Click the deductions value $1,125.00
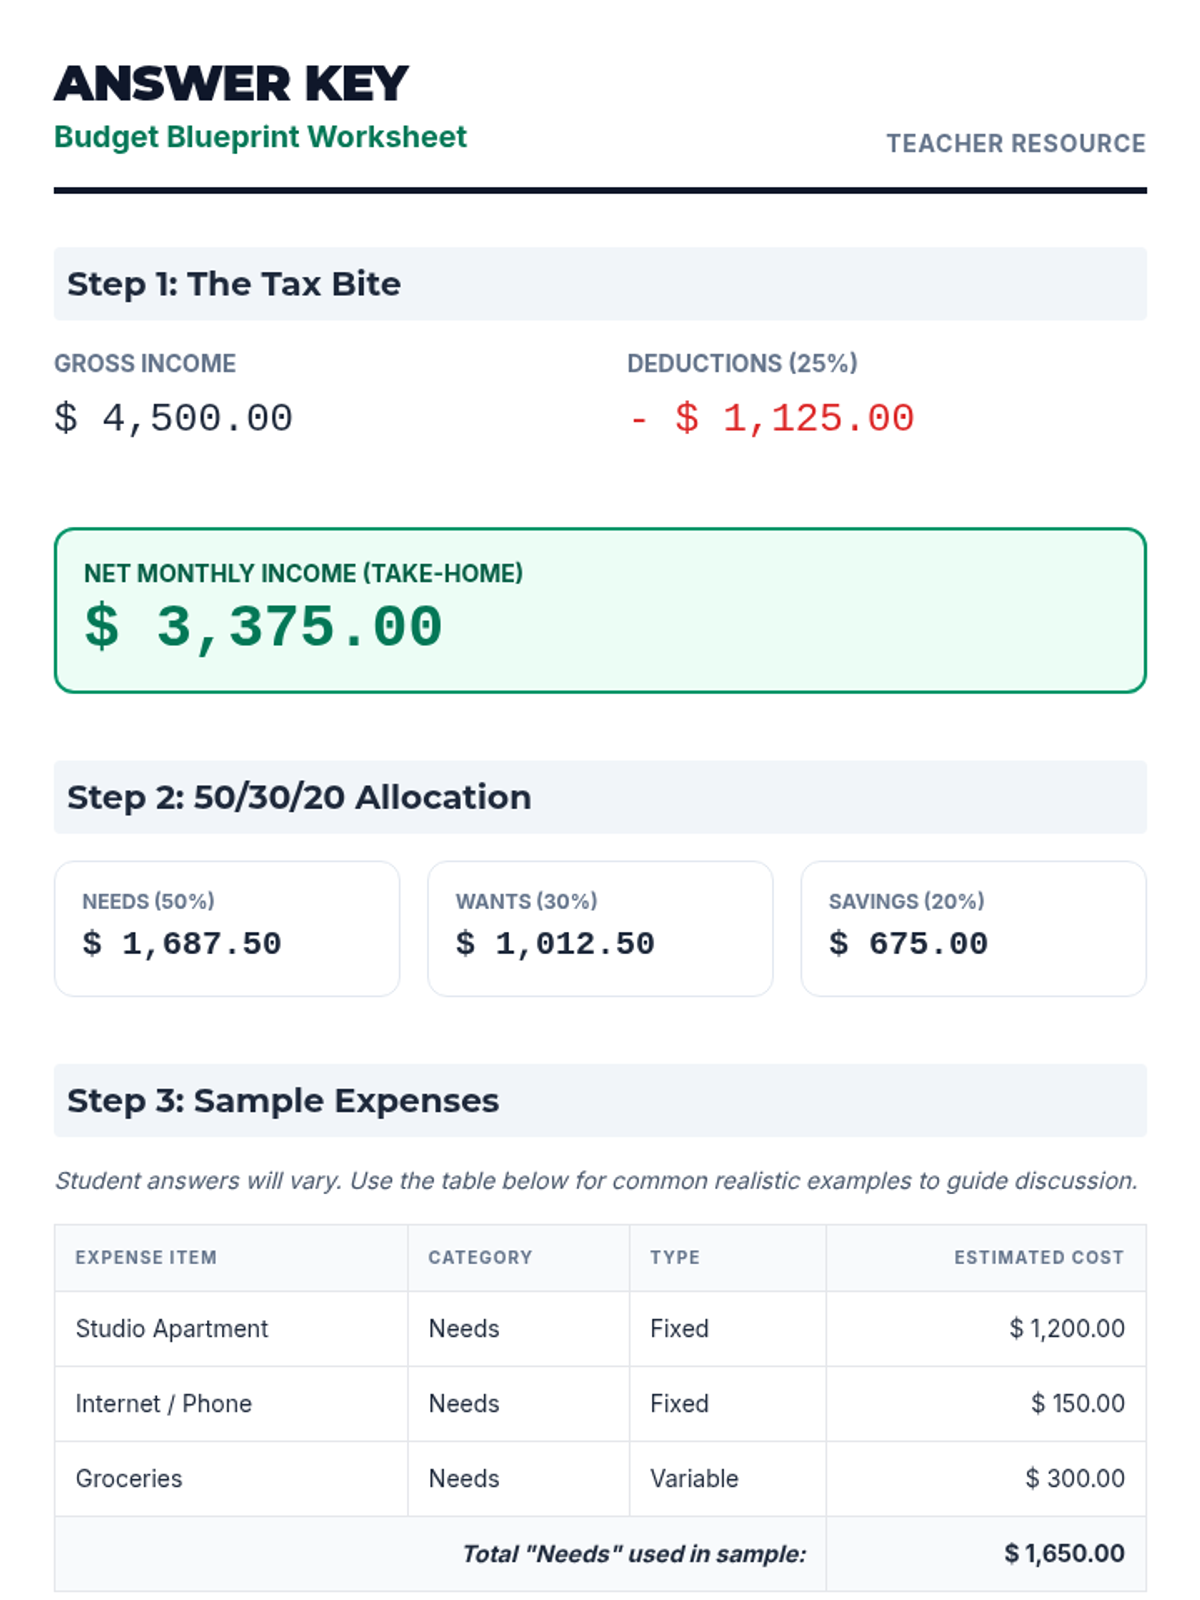Image resolution: width=1200 pixels, height=1600 pixels. pos(793,418)
